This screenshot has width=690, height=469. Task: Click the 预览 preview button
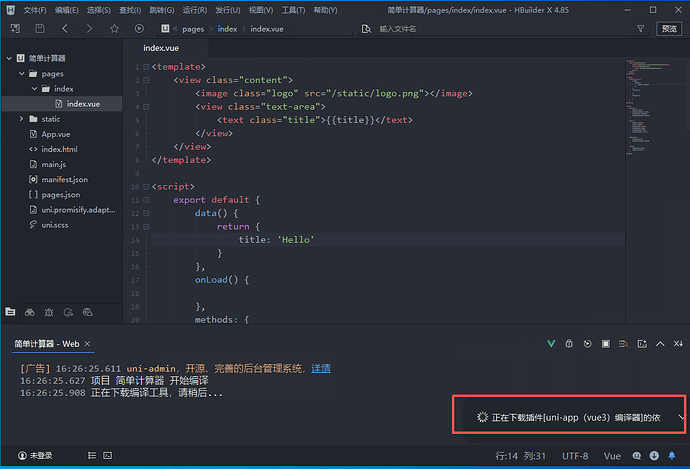pyautogui.click(x=669, y=29)
